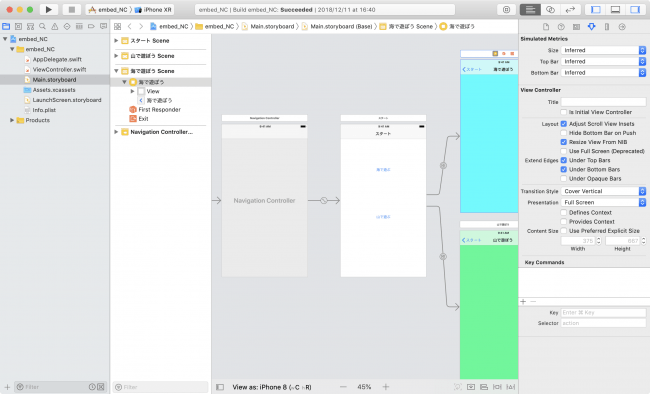Show the Connections inspector
Viewport: 650px width, 394px height.
622,27
